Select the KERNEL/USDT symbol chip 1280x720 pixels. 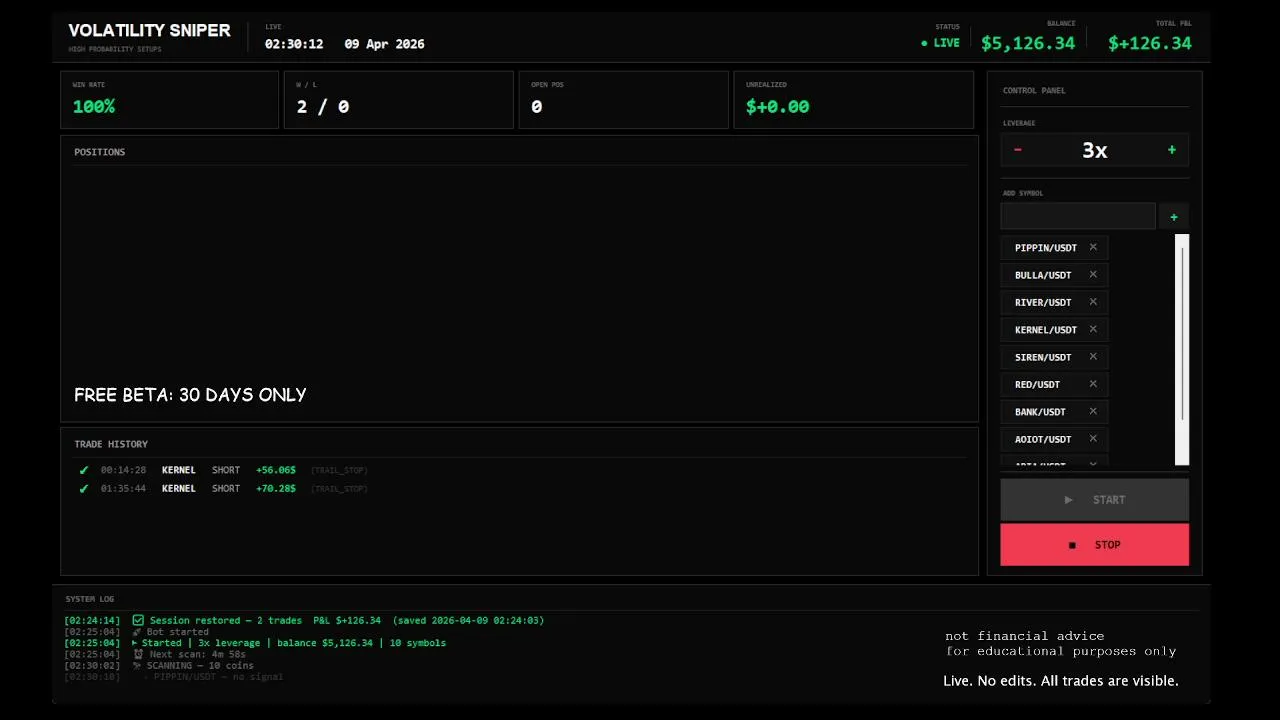1054,330
